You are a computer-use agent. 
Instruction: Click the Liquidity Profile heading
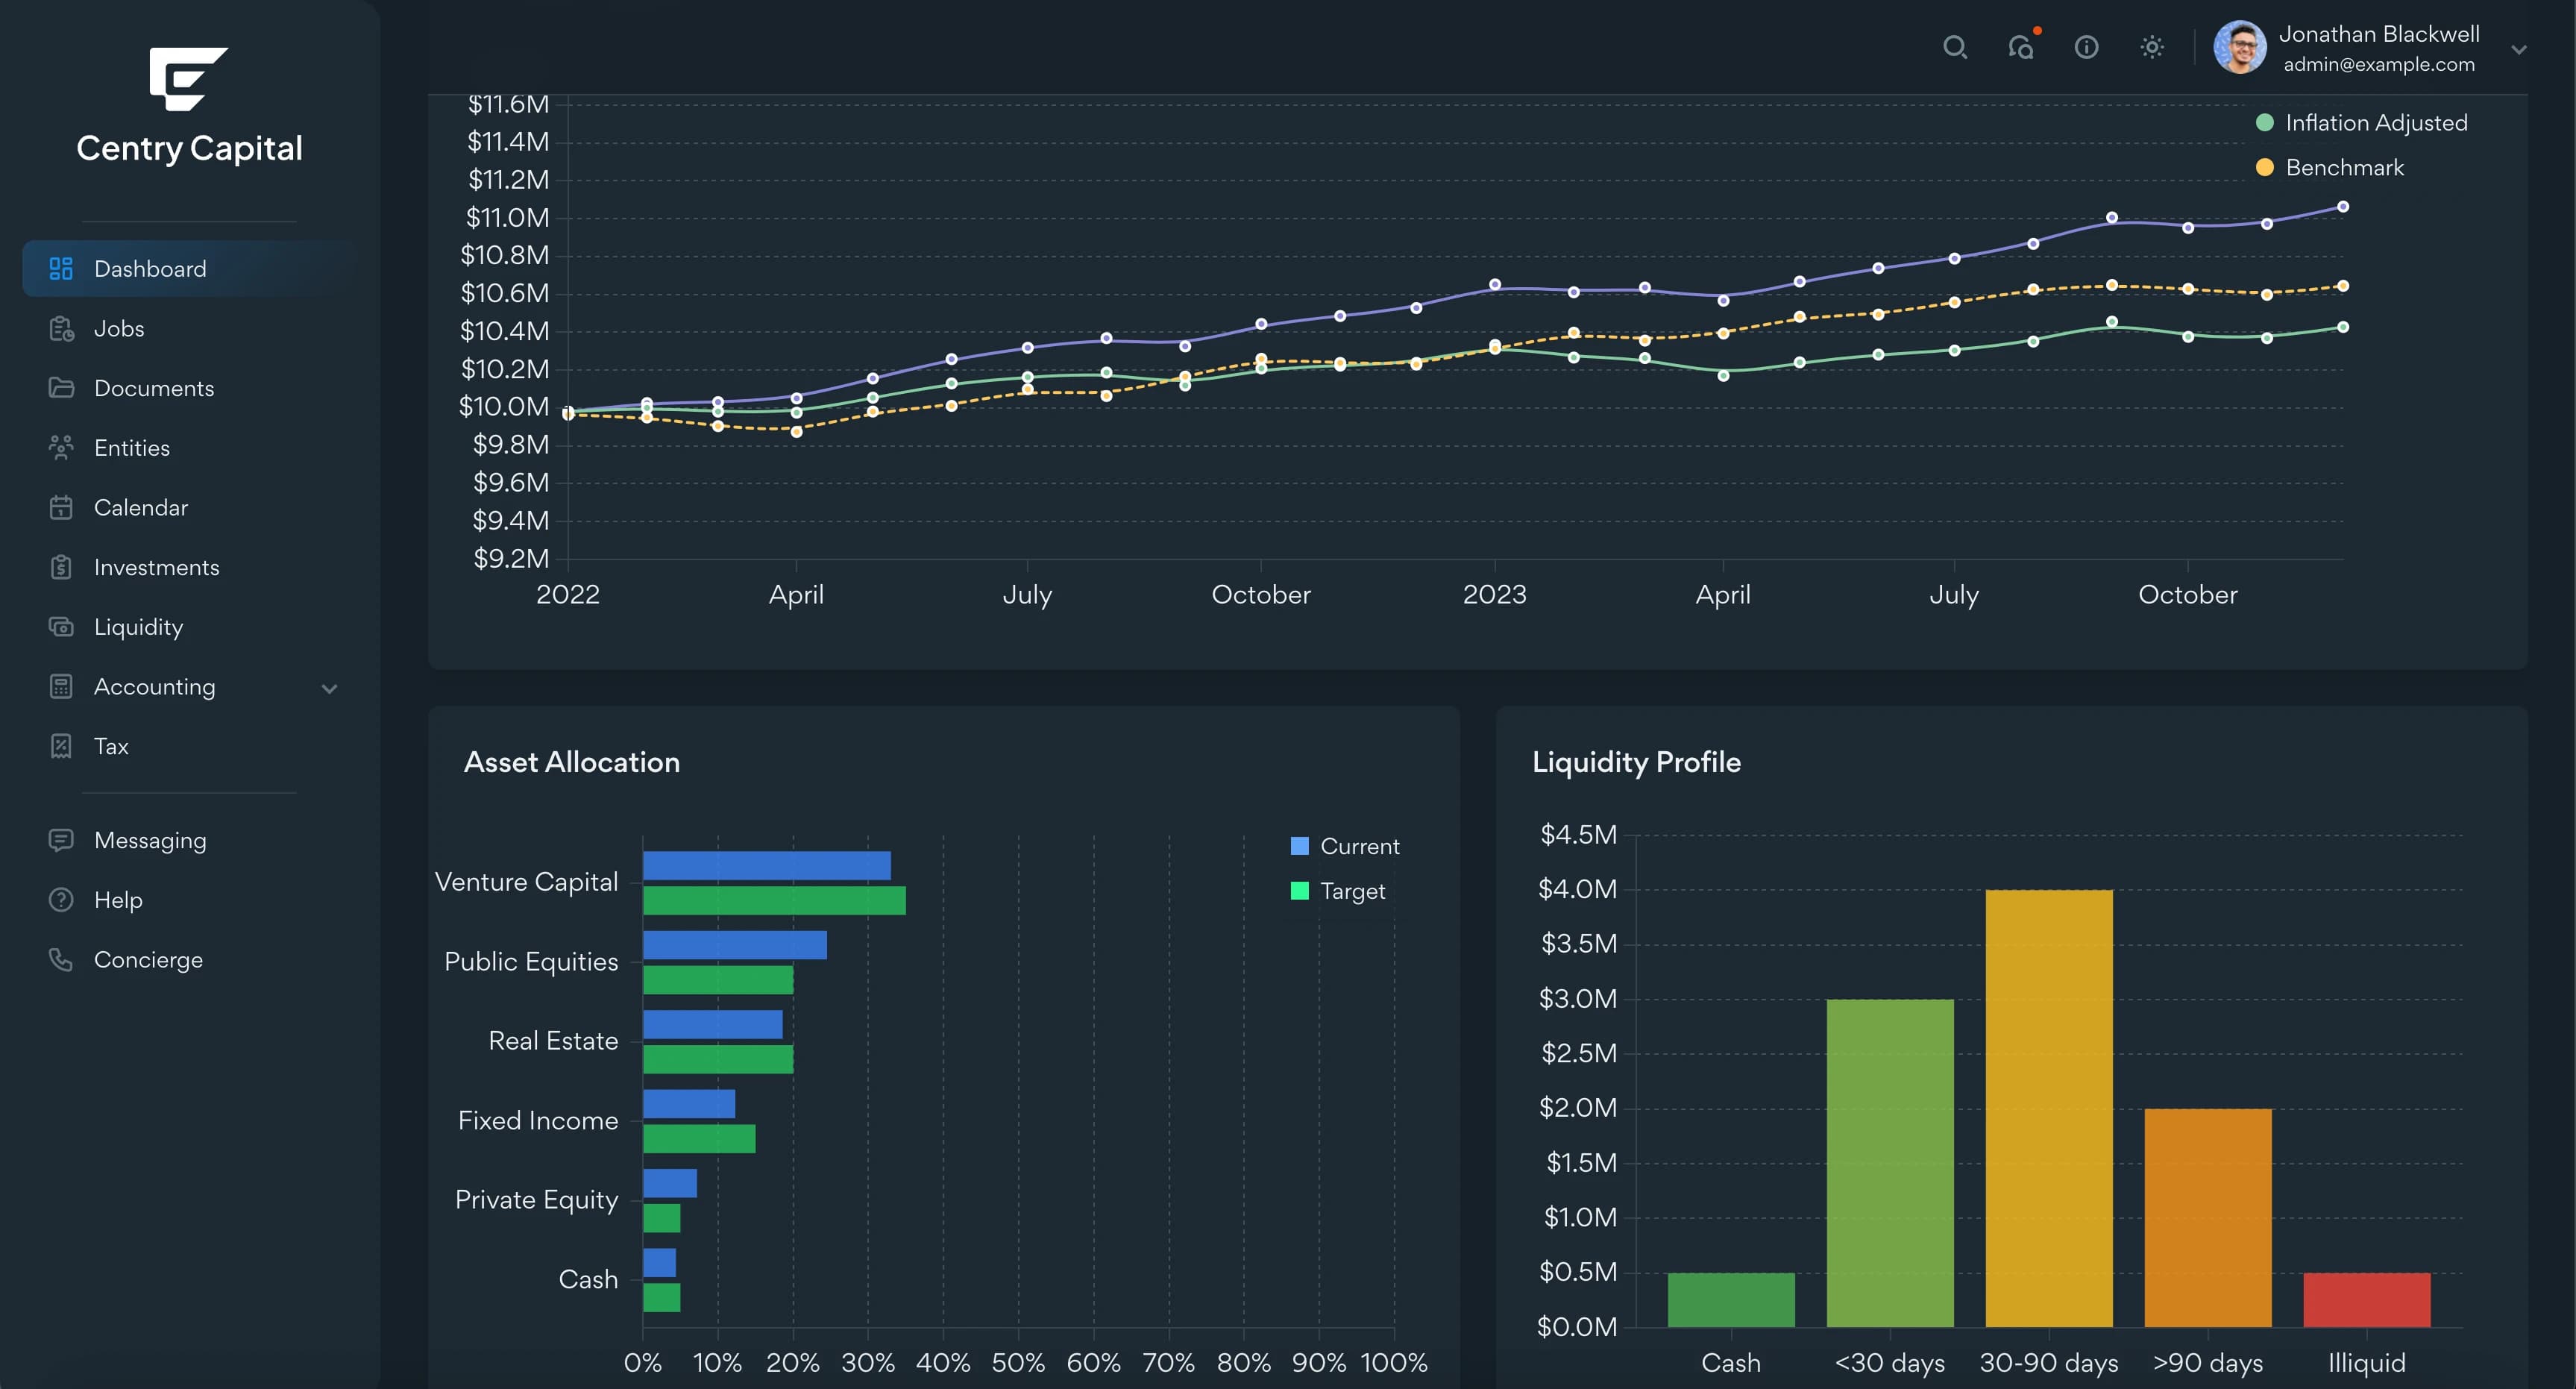[1637, 762]
